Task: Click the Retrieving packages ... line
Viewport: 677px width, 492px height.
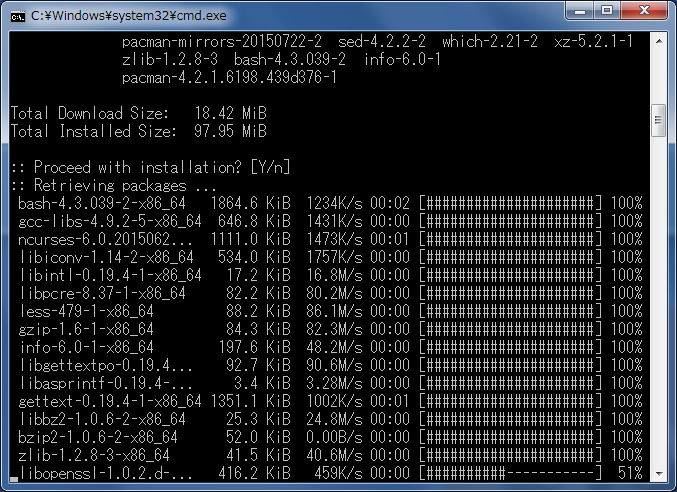Action: (x=114, y=186)
